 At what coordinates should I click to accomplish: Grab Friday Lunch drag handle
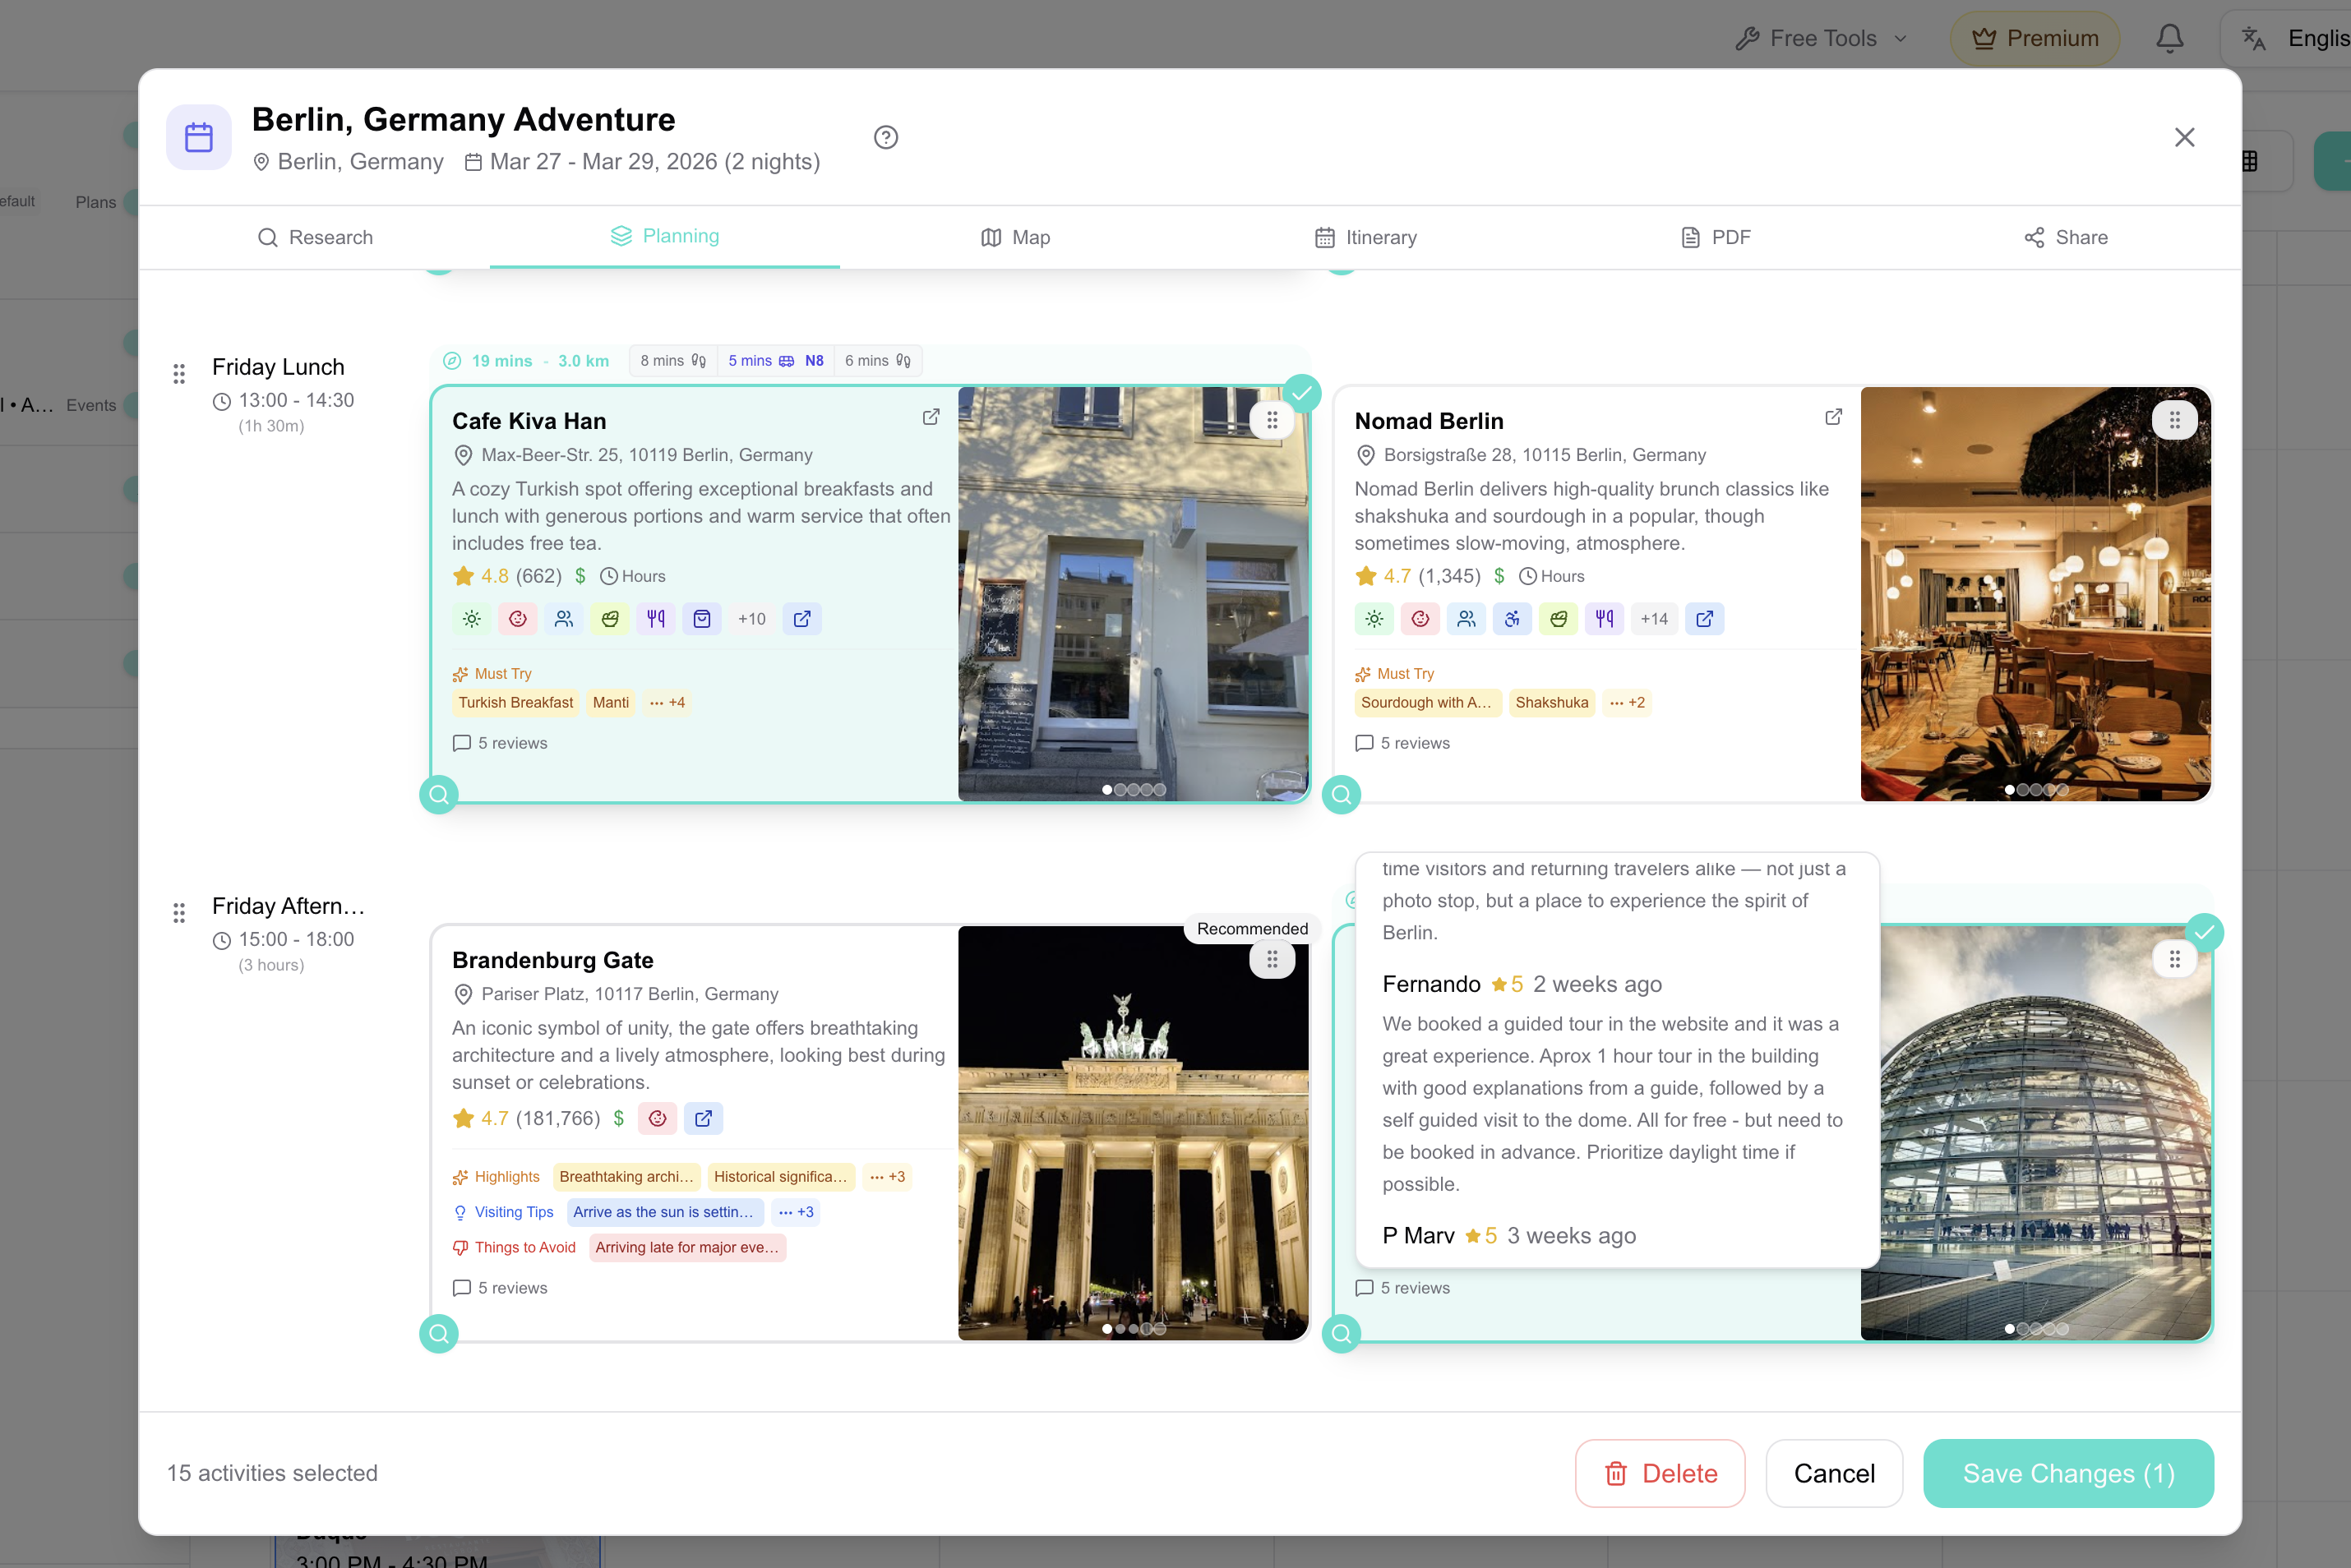(179, 374)
